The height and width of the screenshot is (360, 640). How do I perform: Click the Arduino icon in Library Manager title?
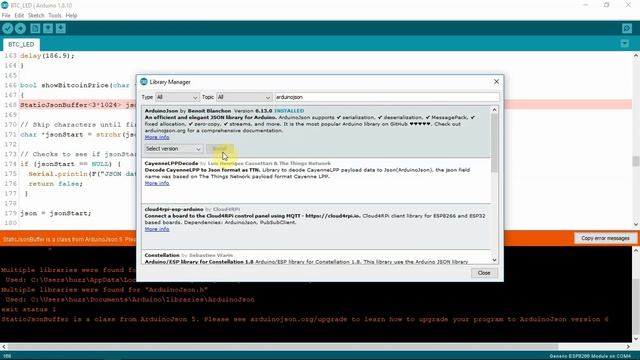click(144, 82)
